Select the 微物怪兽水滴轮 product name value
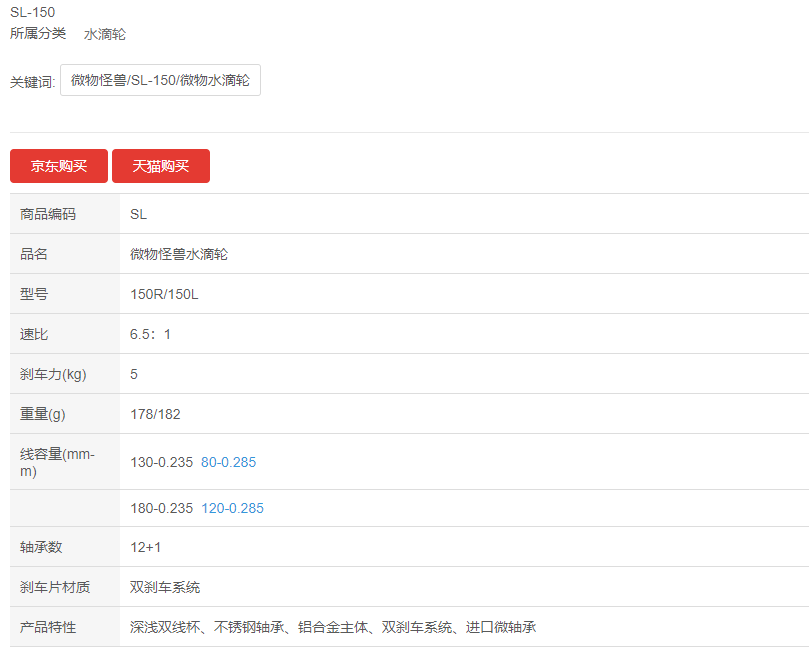Image resolution: width=809 pixels, height=658 pixels. click(x=179, y=254)
